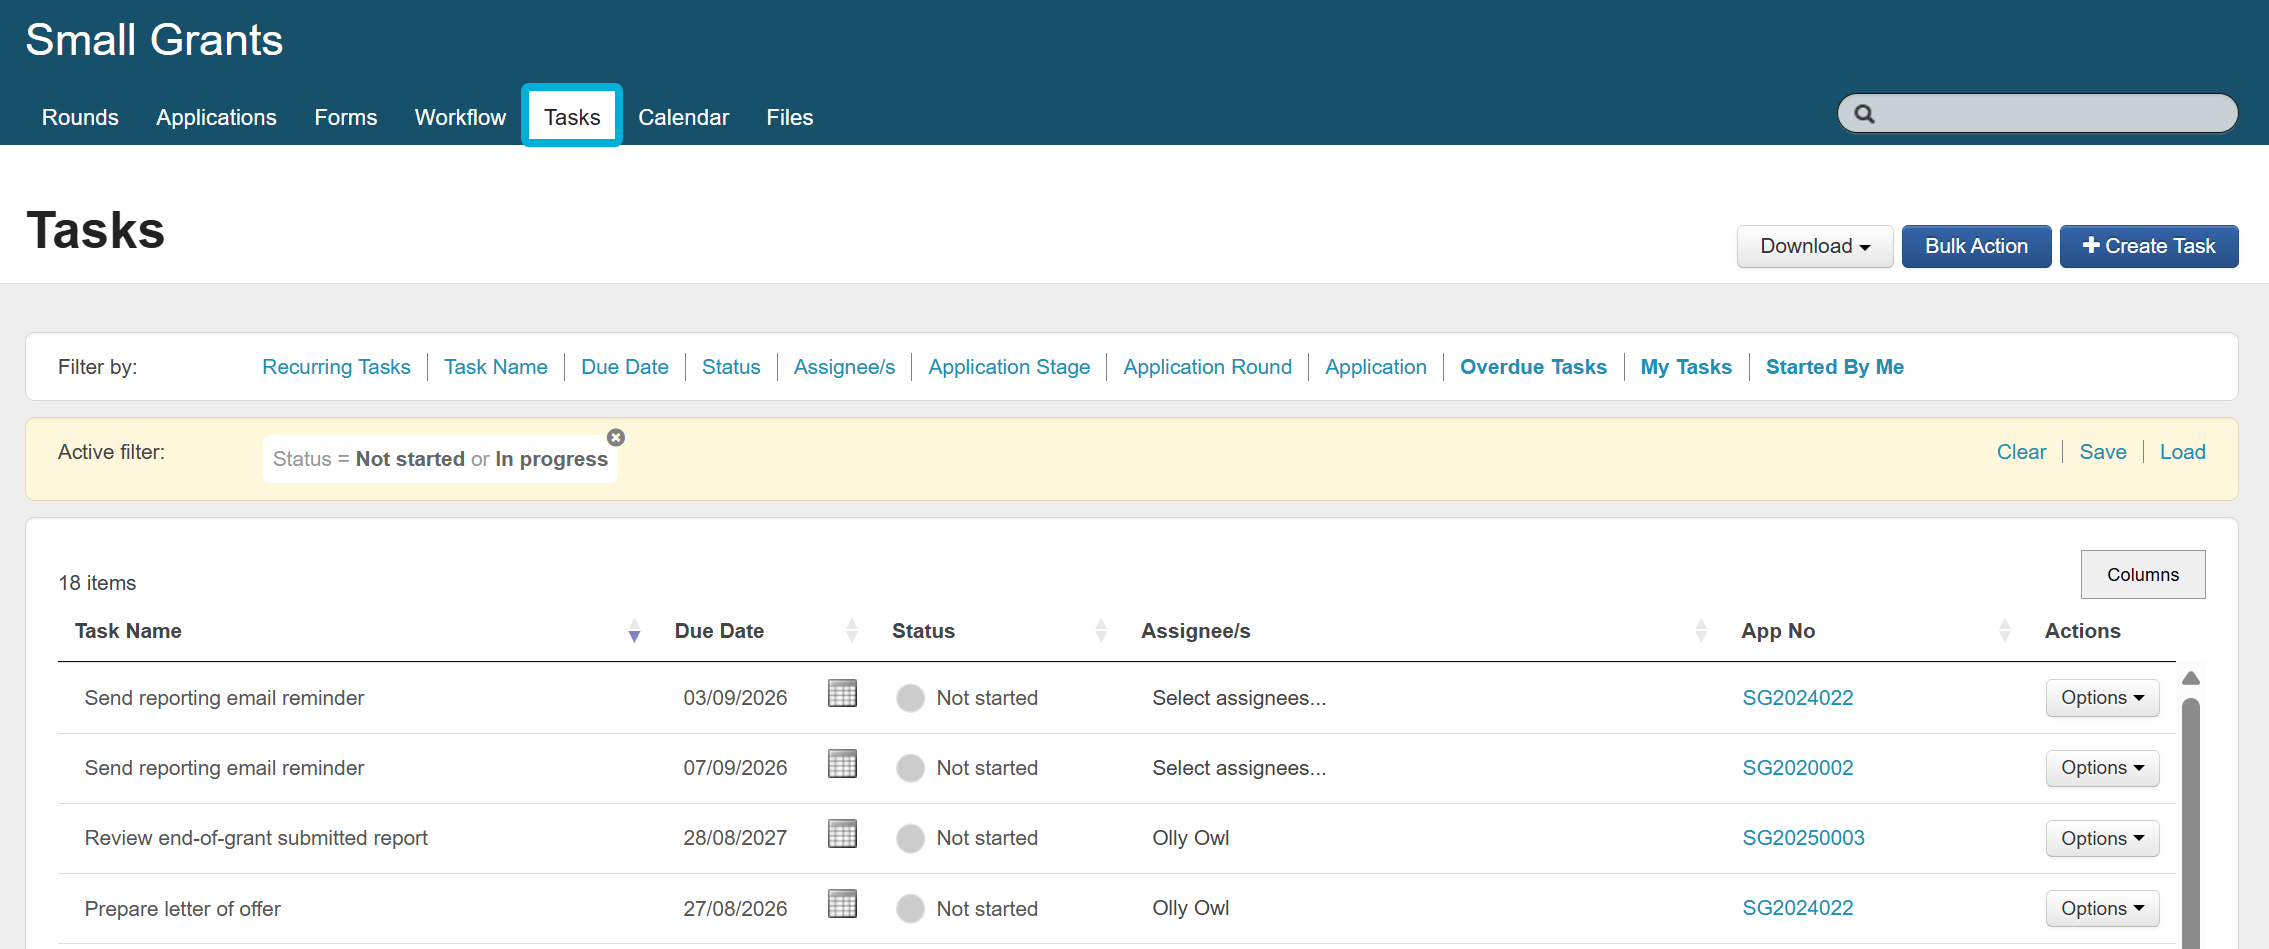The height and width of the screenshot is (949, 2269).
Task: Show Overdue Tasks filter
Action: tap(1533, 367)
